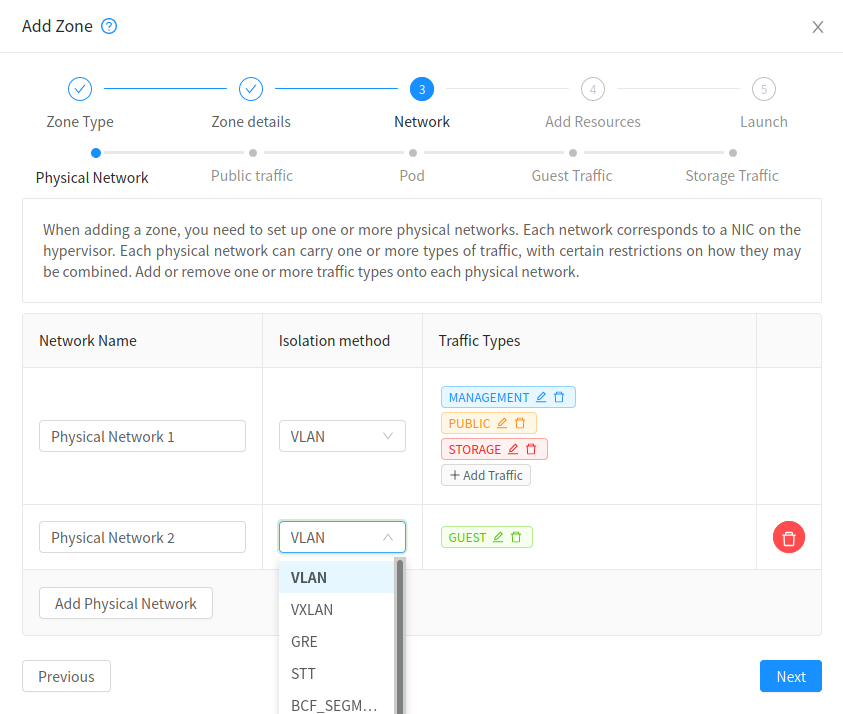Click the Physical Network 1 name field

(141, 435)
